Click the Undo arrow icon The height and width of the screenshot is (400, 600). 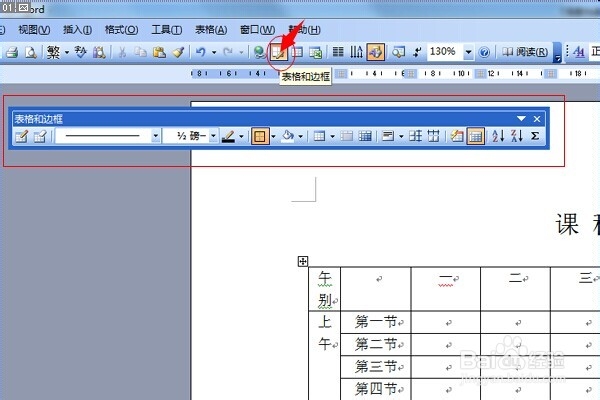(x=201, y=52)
